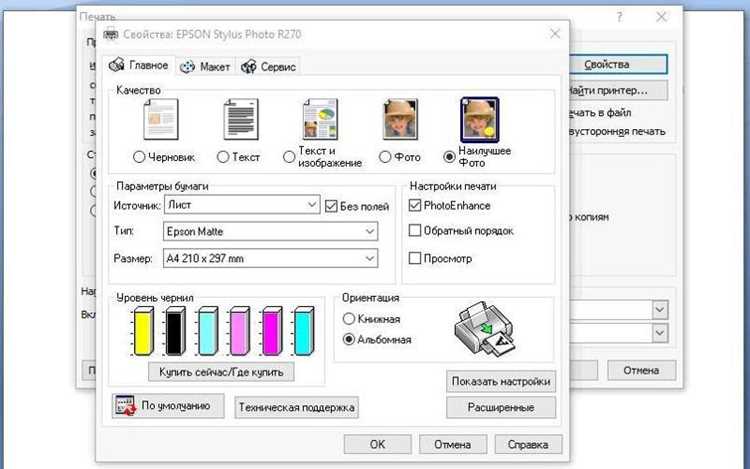Click help question mark in Печать window
This screenshot has width=750, height=469.
click(619, 18)
